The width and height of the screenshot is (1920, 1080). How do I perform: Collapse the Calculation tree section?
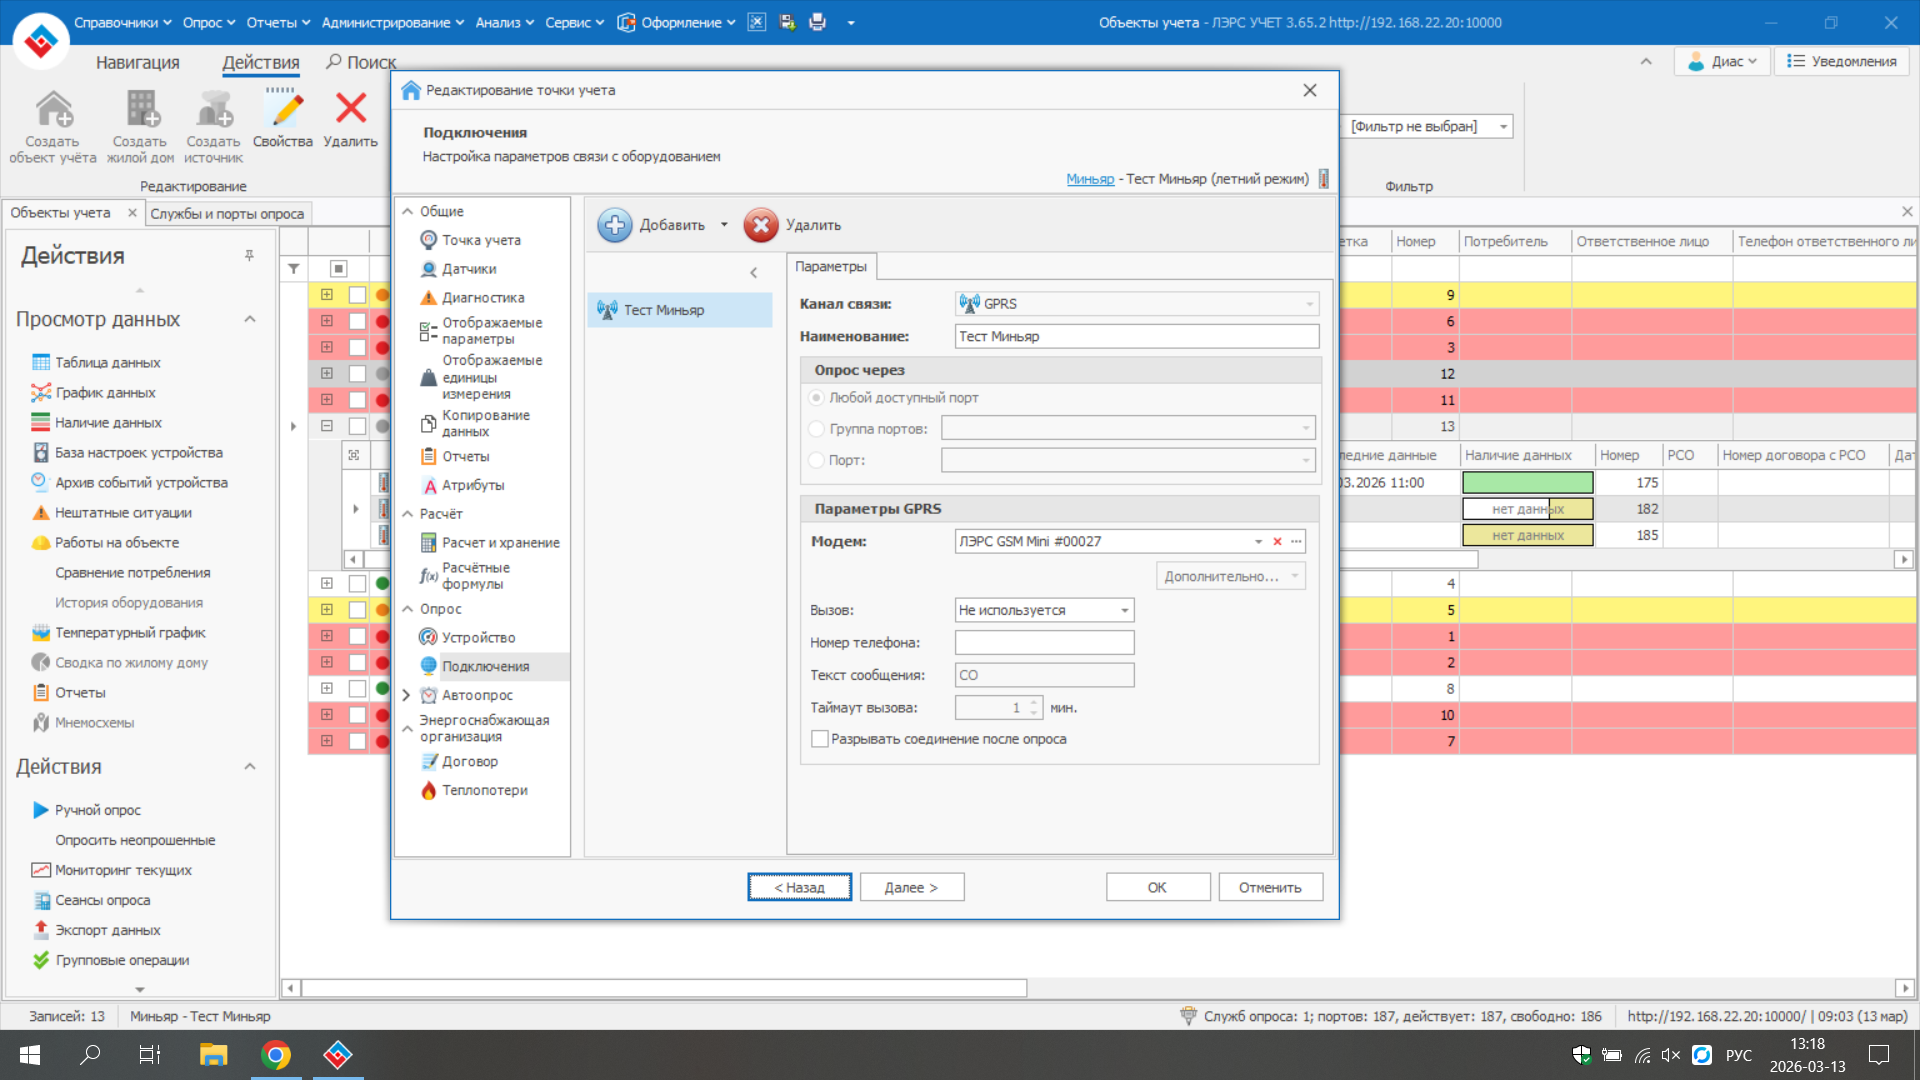pos(408,513)
